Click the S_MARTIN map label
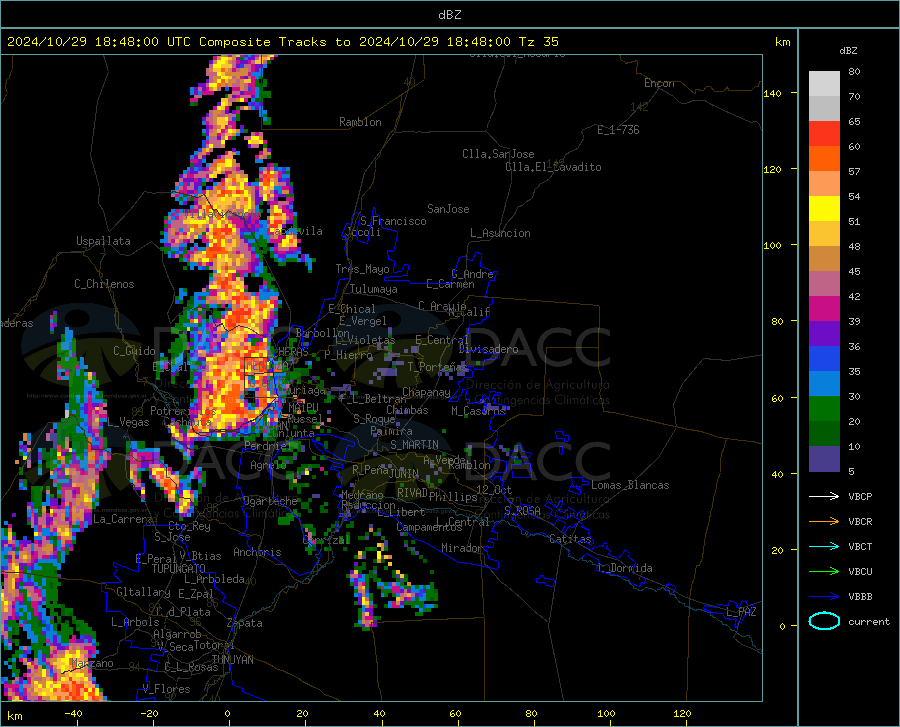Image resolution: width=900 pixels, height=727 pixels. point(414,445)
